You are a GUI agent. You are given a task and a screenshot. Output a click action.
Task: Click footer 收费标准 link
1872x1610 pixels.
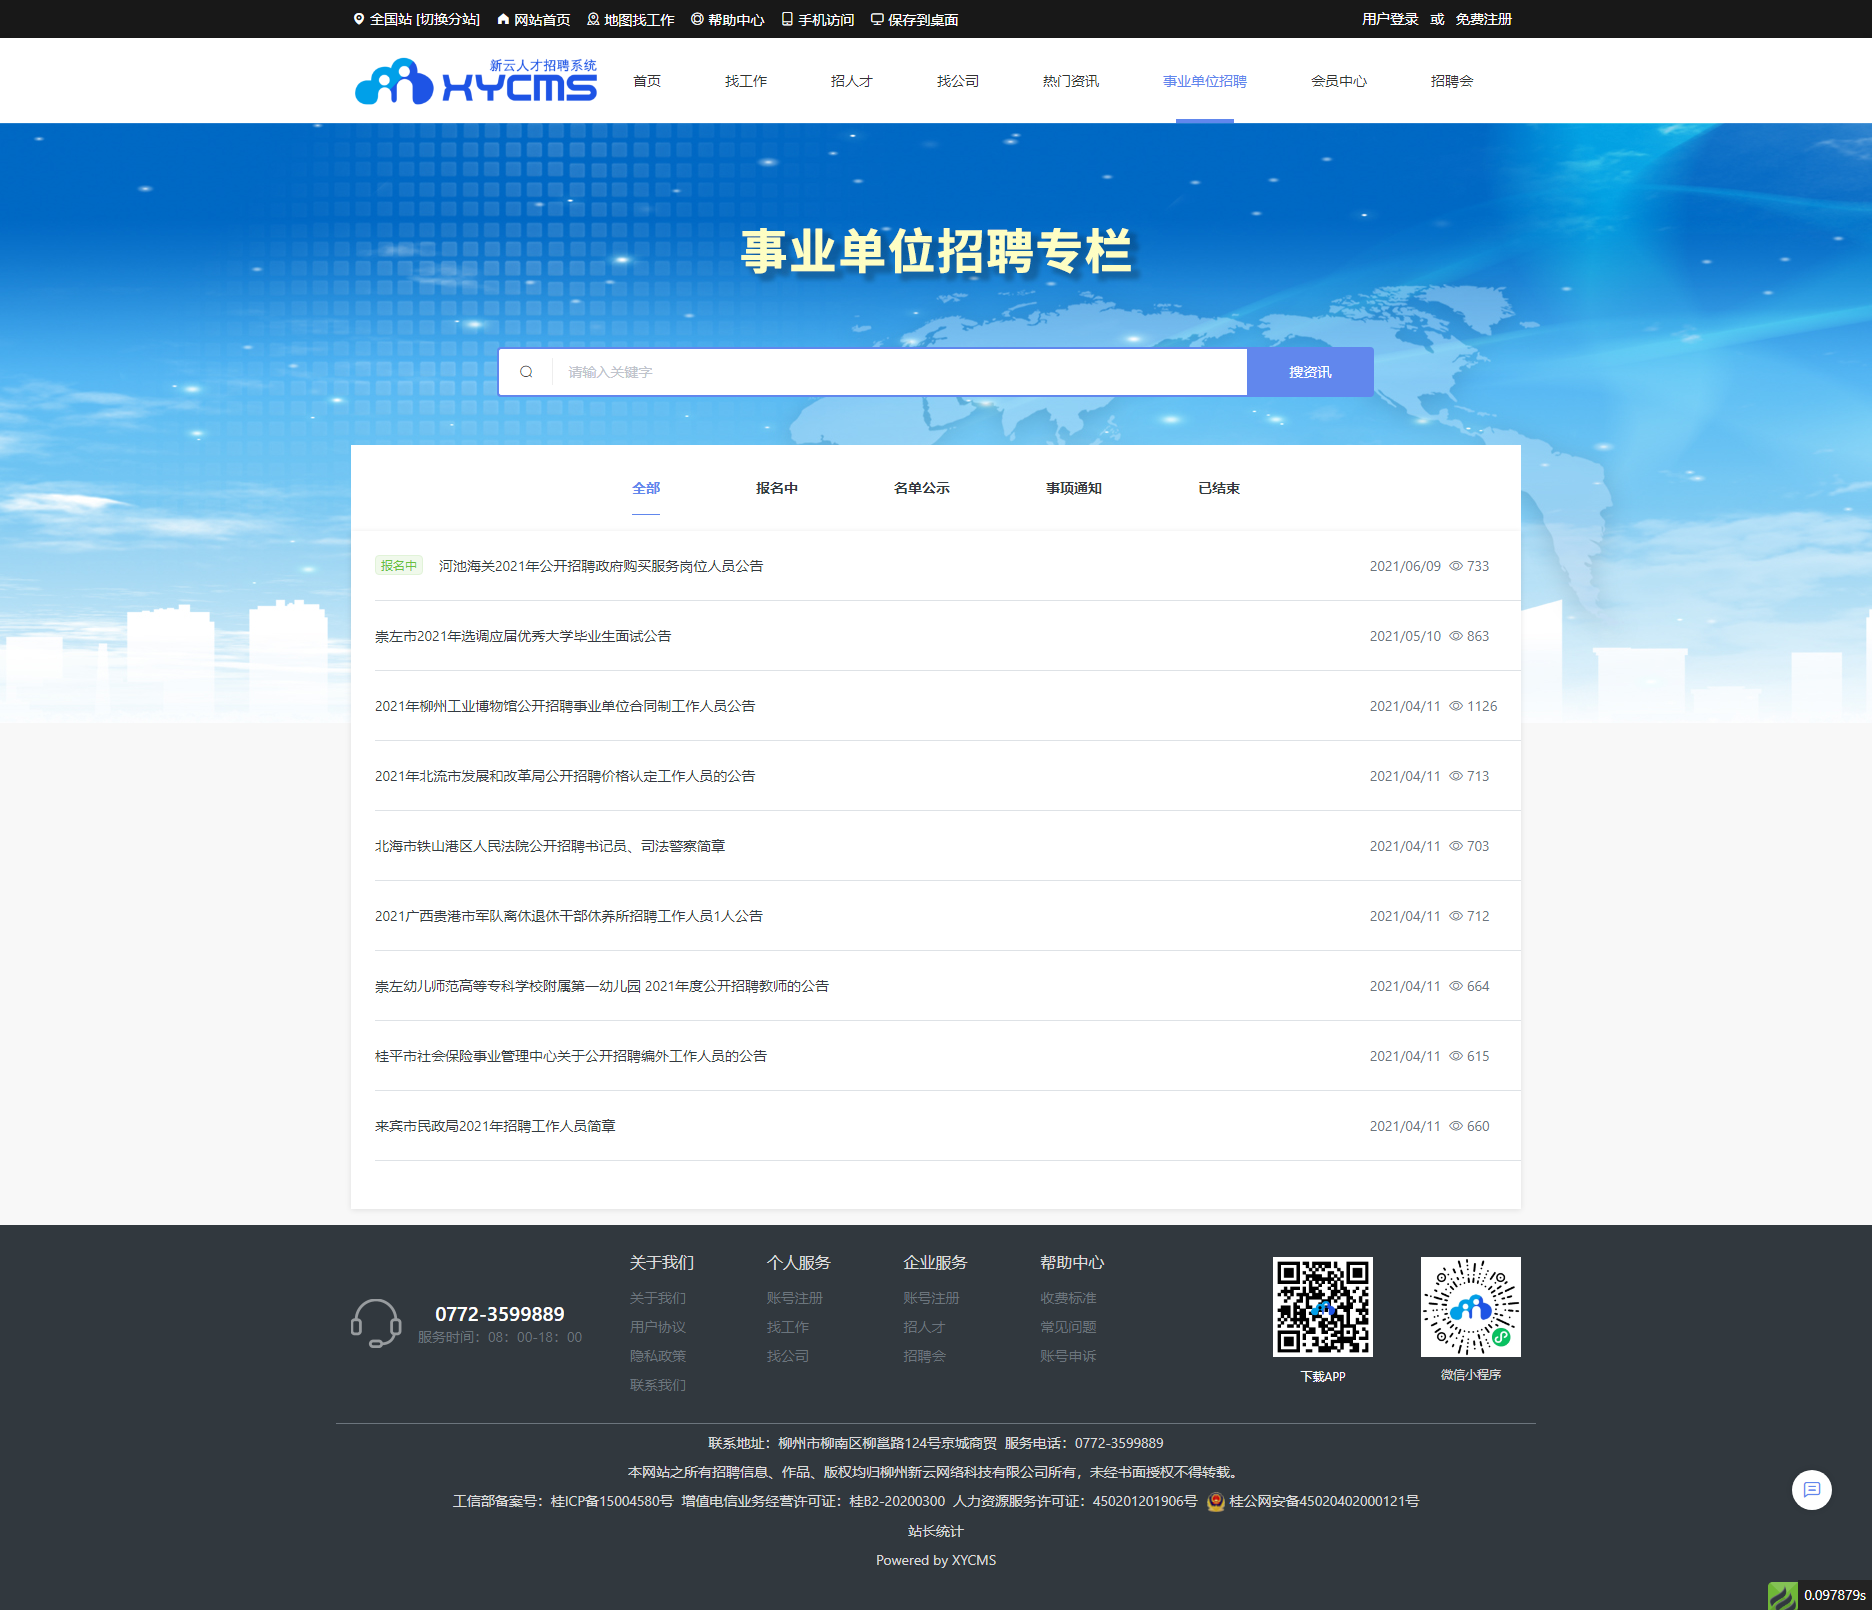1068,1298
